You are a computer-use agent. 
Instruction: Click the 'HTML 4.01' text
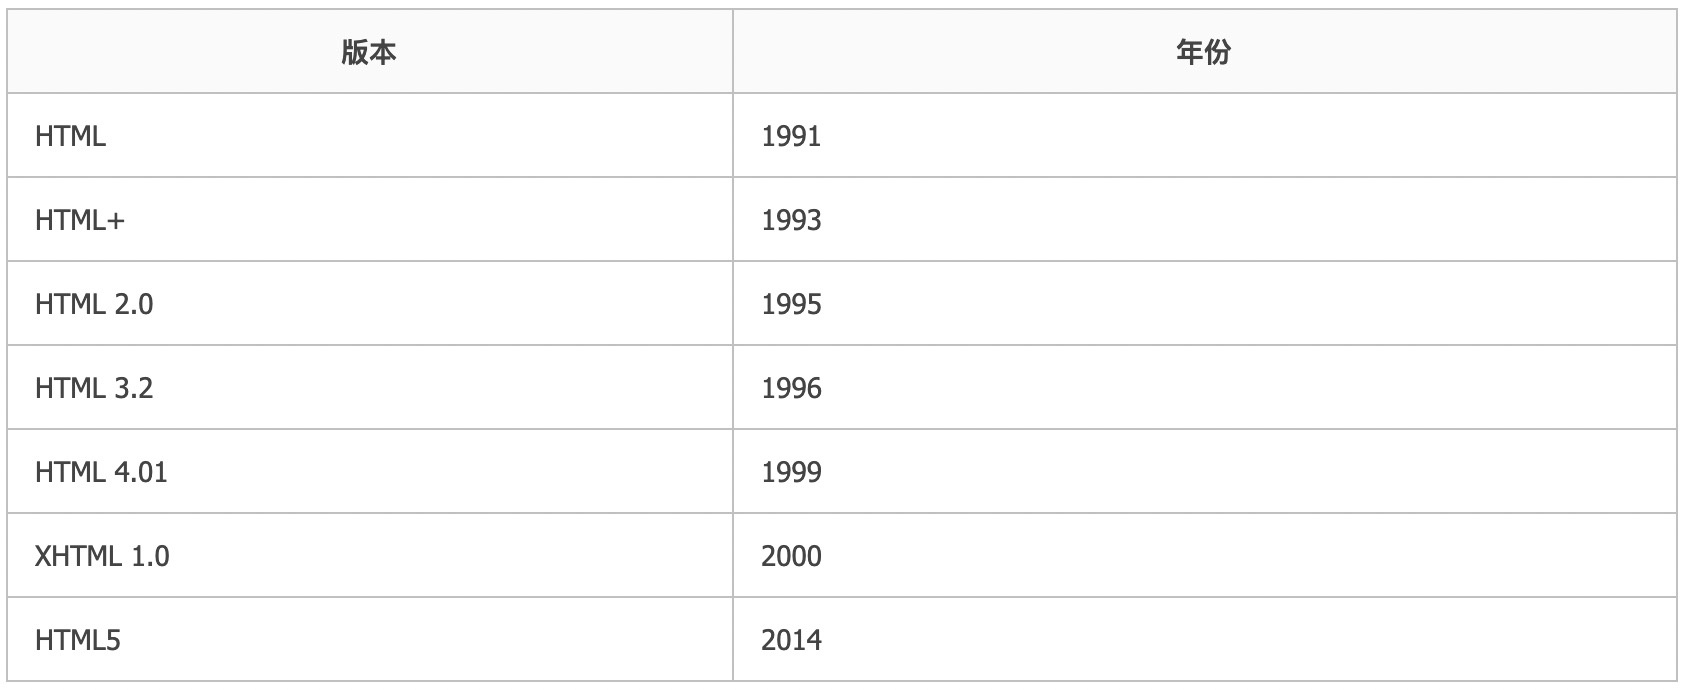(101, 472)
